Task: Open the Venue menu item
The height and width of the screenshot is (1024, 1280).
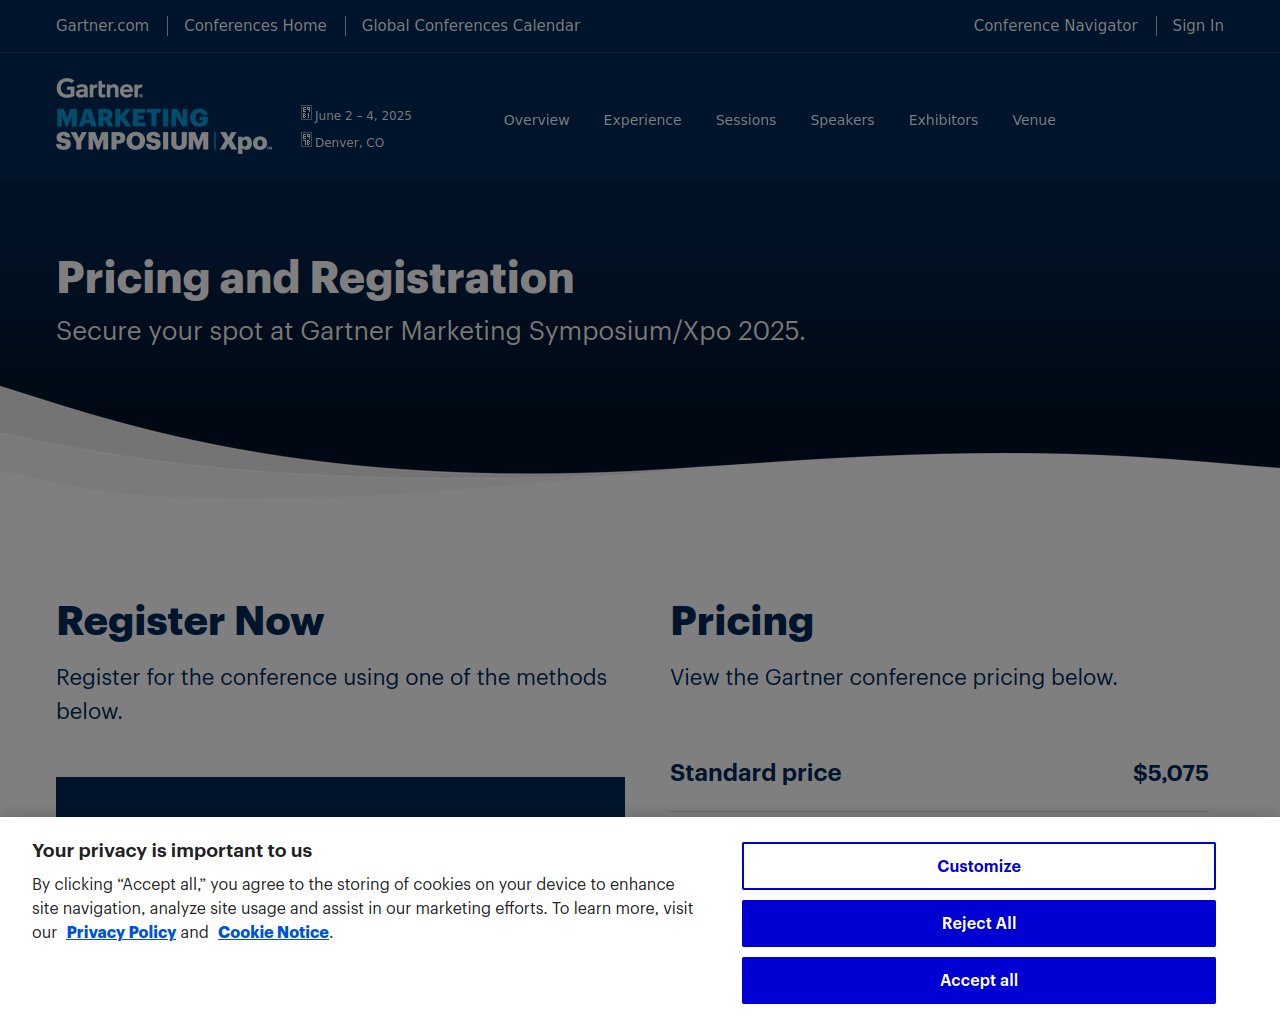Action: point(1034,120)
